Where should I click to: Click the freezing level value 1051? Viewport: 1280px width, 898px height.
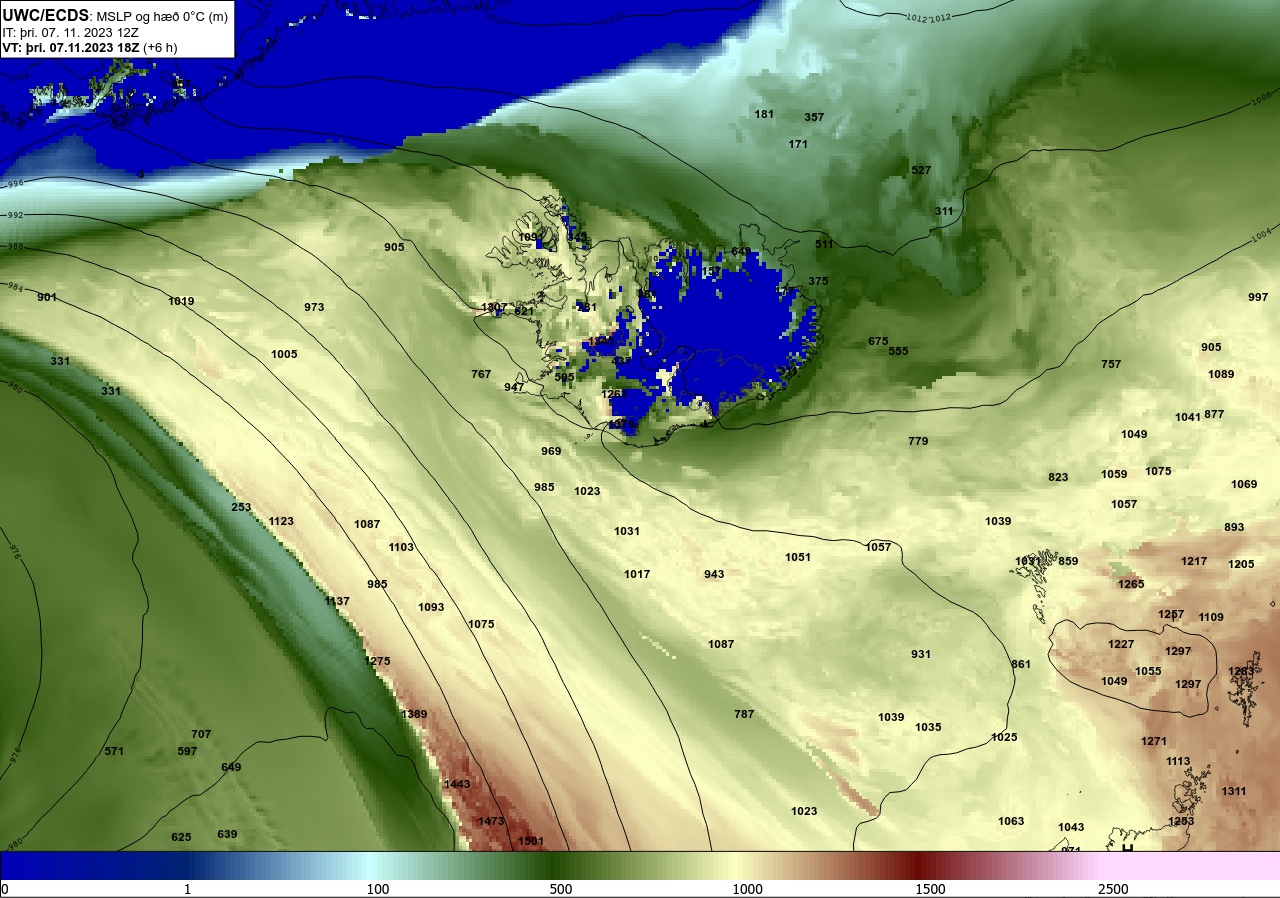click(798, 557)
